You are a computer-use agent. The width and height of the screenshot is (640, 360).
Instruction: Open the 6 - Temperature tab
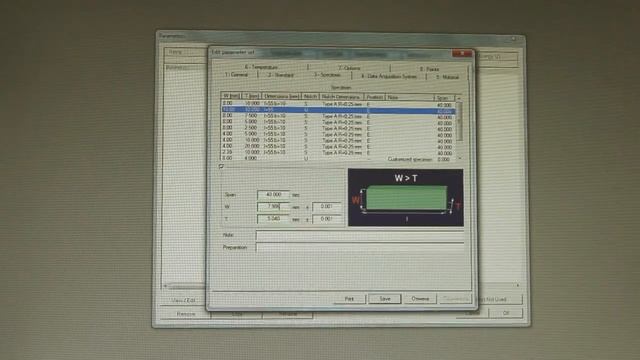[261, 67]
